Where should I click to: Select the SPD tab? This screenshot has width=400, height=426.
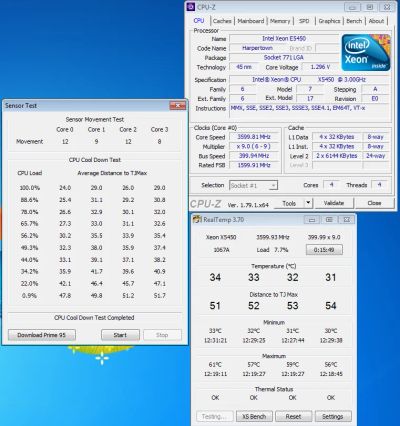(x=304, y=21)
